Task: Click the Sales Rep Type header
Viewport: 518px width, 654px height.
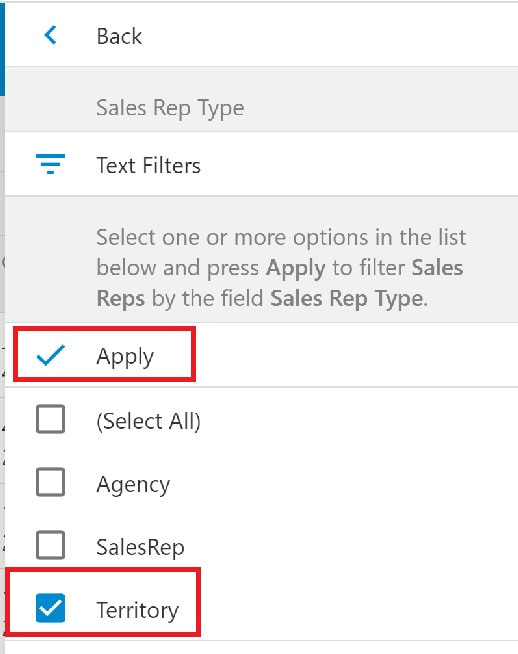Action: click(x=170, y=108)
